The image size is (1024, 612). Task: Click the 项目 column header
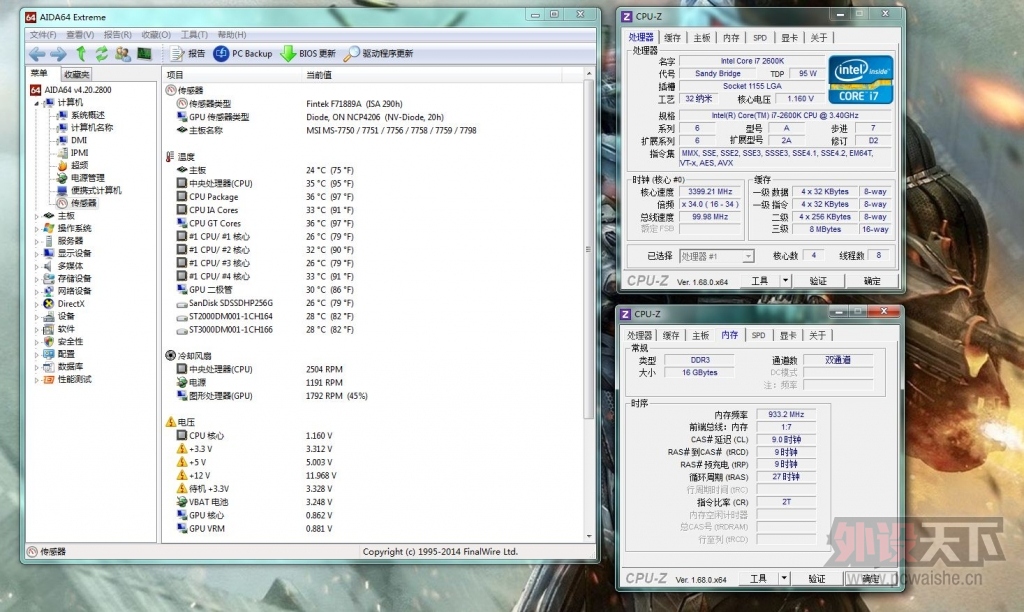(x=232, y=74)
